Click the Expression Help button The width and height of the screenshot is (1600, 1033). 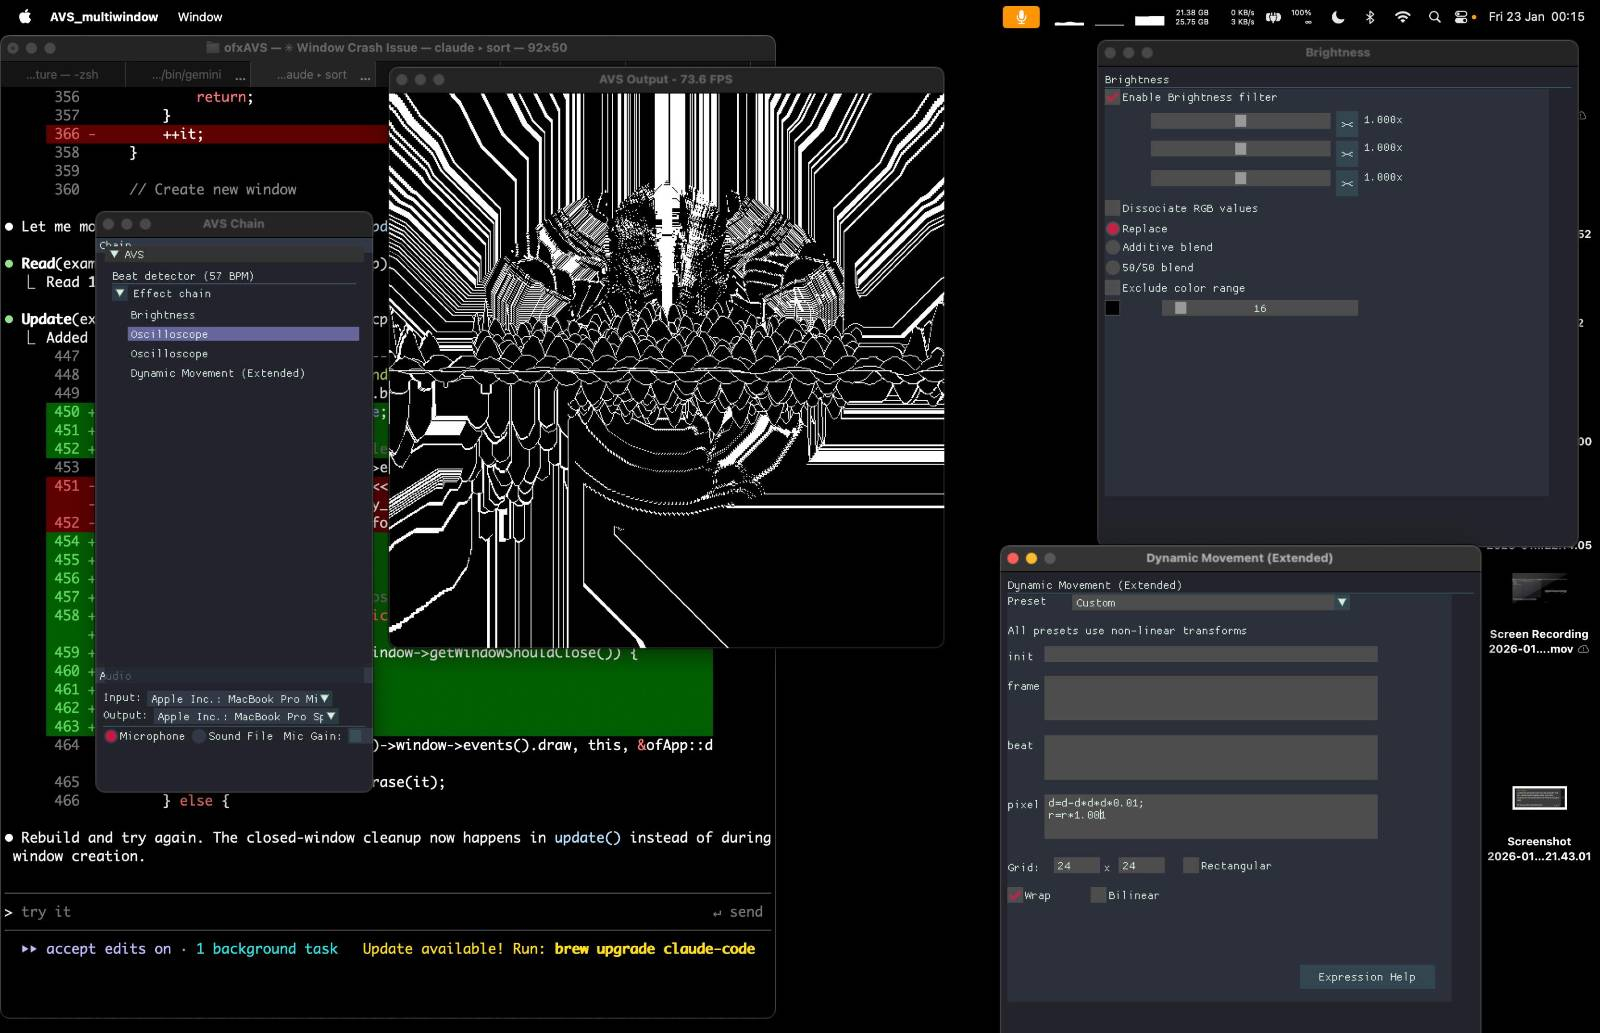(x=1366, y=977)
